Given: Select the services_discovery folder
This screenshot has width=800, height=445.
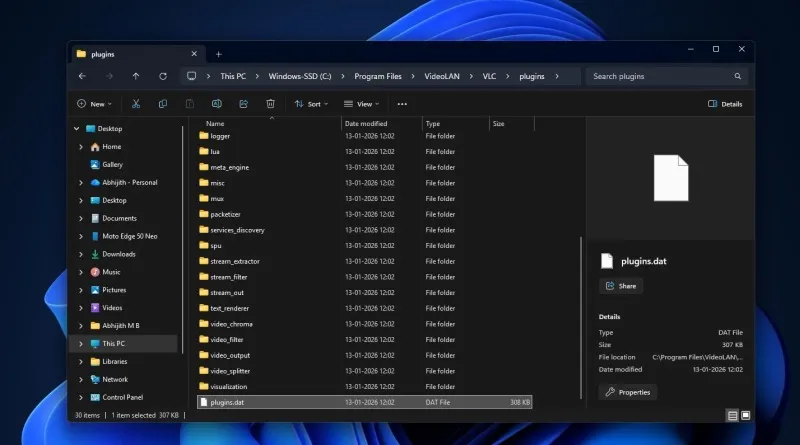Looking at the screenshot, I should [365, 230].
